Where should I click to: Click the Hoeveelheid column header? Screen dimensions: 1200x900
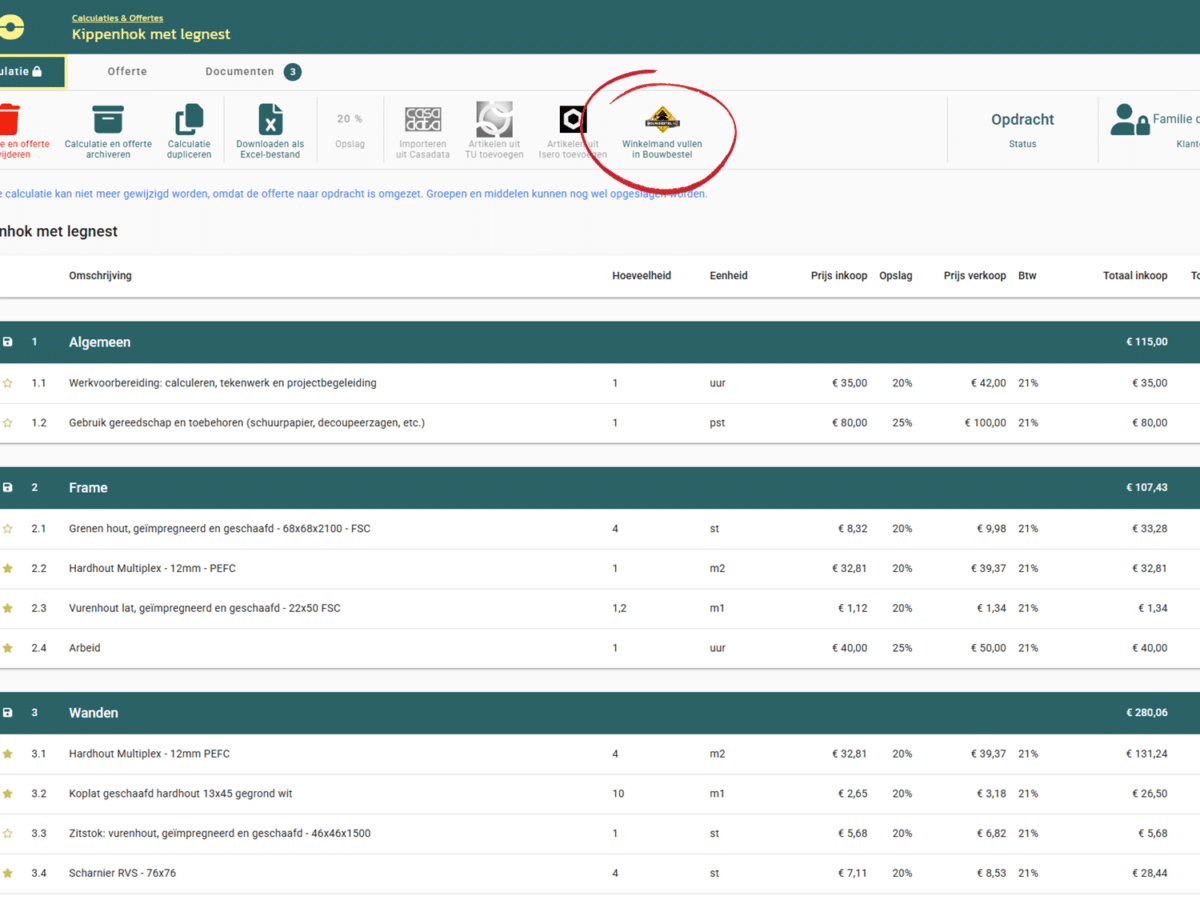(642, 276)
